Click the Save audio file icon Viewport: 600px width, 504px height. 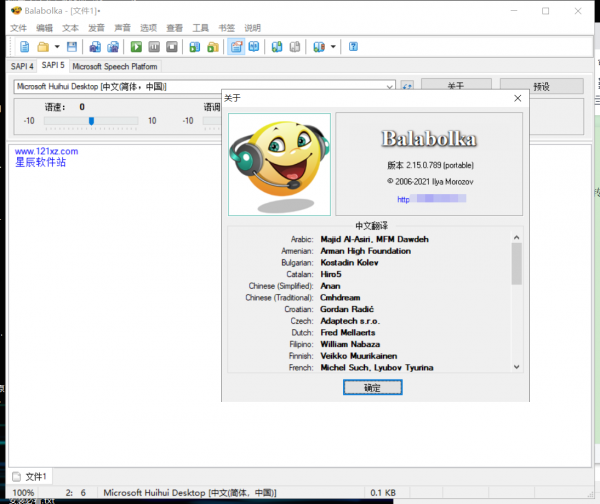click(95, 47)
